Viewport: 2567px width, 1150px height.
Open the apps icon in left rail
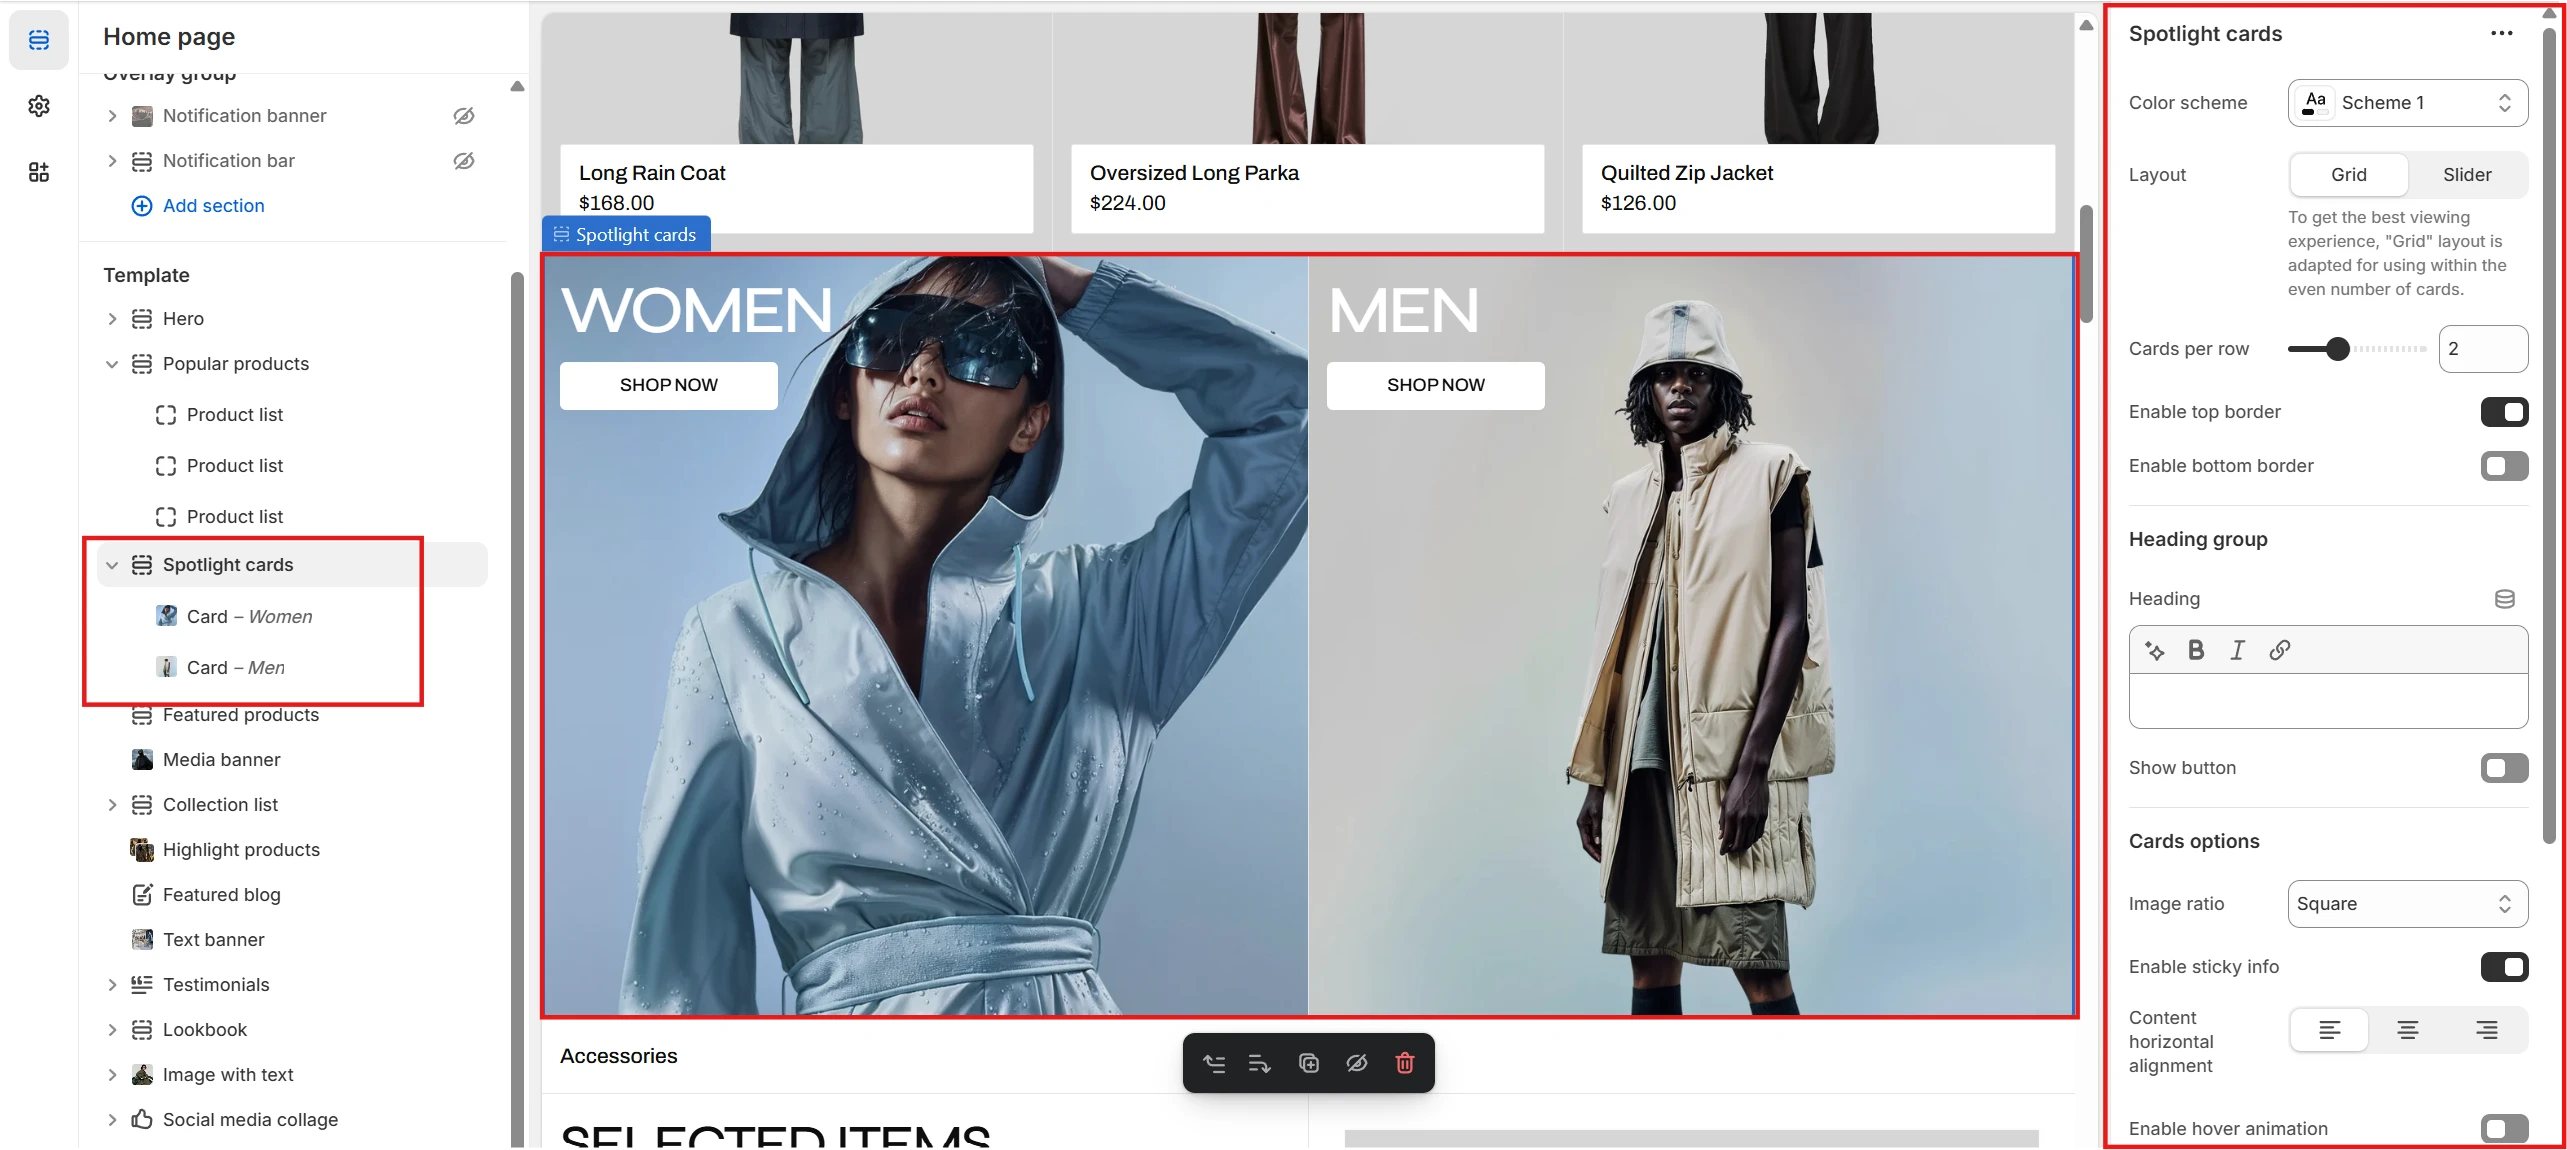(x=39, y=172)
